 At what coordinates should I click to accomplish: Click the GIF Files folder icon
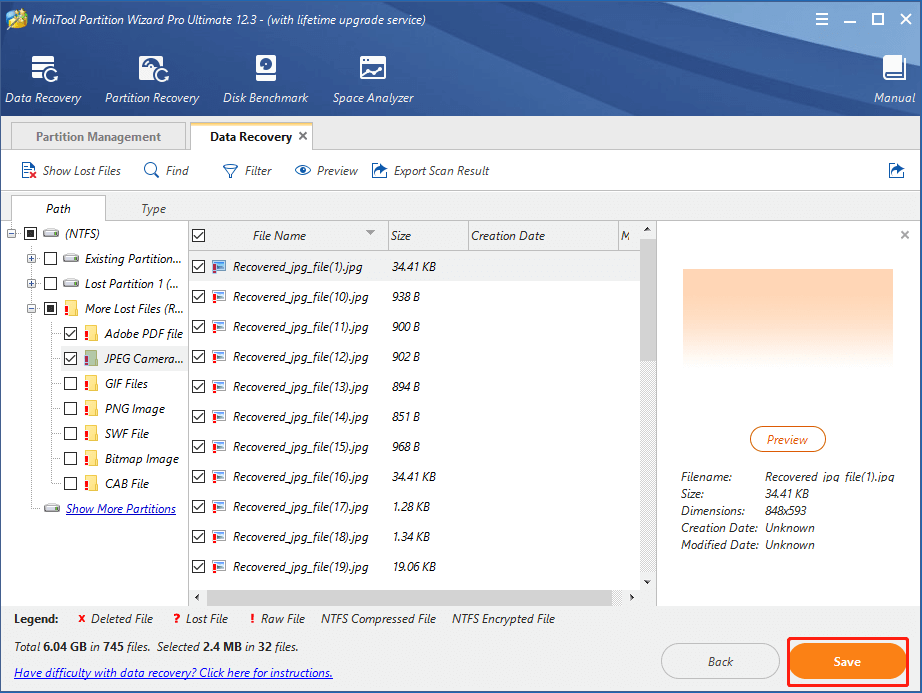[x=91, y=384]
